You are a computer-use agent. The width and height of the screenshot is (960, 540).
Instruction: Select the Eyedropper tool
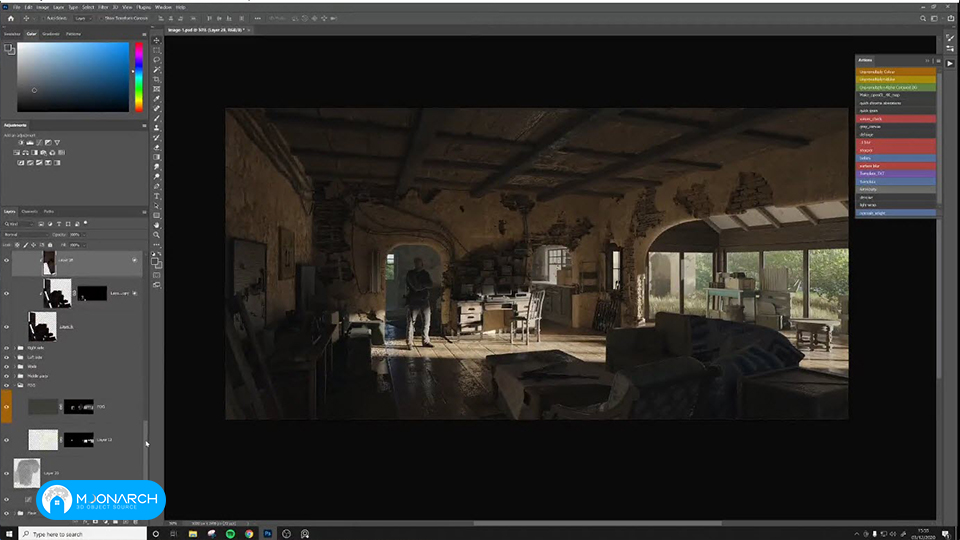tap(157, 99)
